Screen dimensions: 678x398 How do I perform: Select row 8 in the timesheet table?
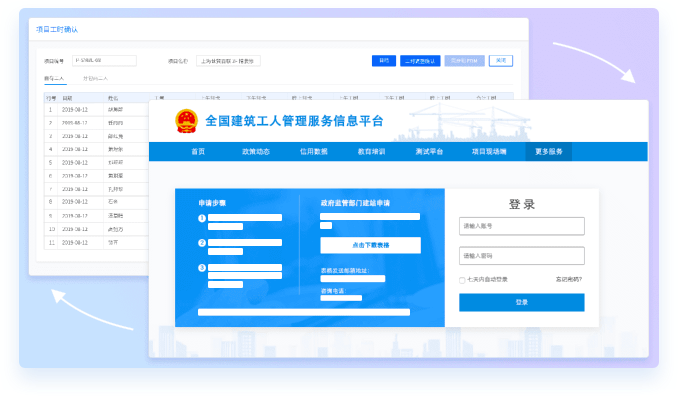[96, 202]
